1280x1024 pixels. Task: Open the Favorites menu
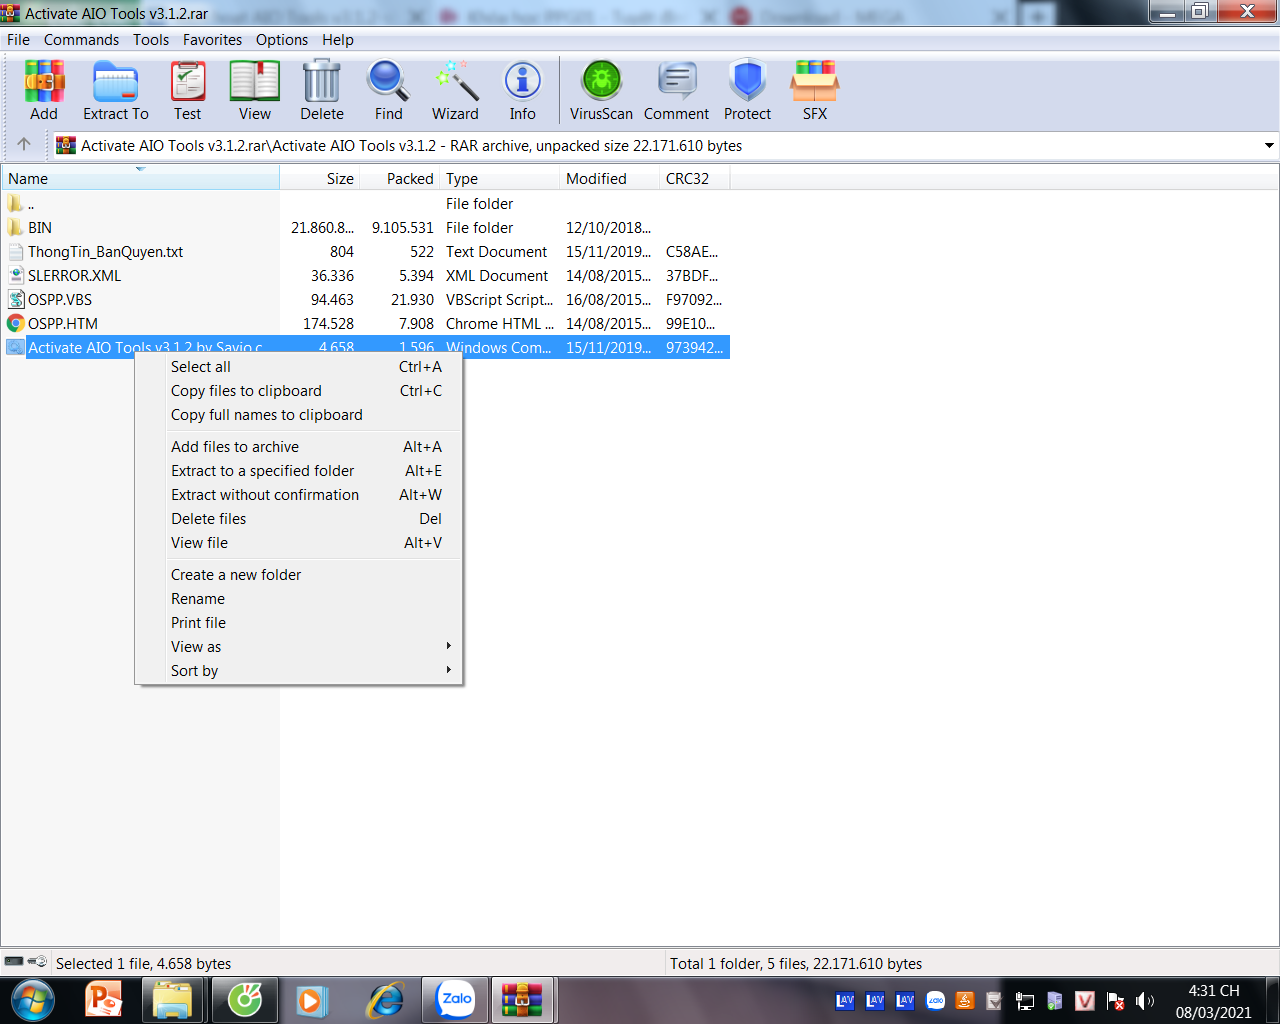coord(212,40)
